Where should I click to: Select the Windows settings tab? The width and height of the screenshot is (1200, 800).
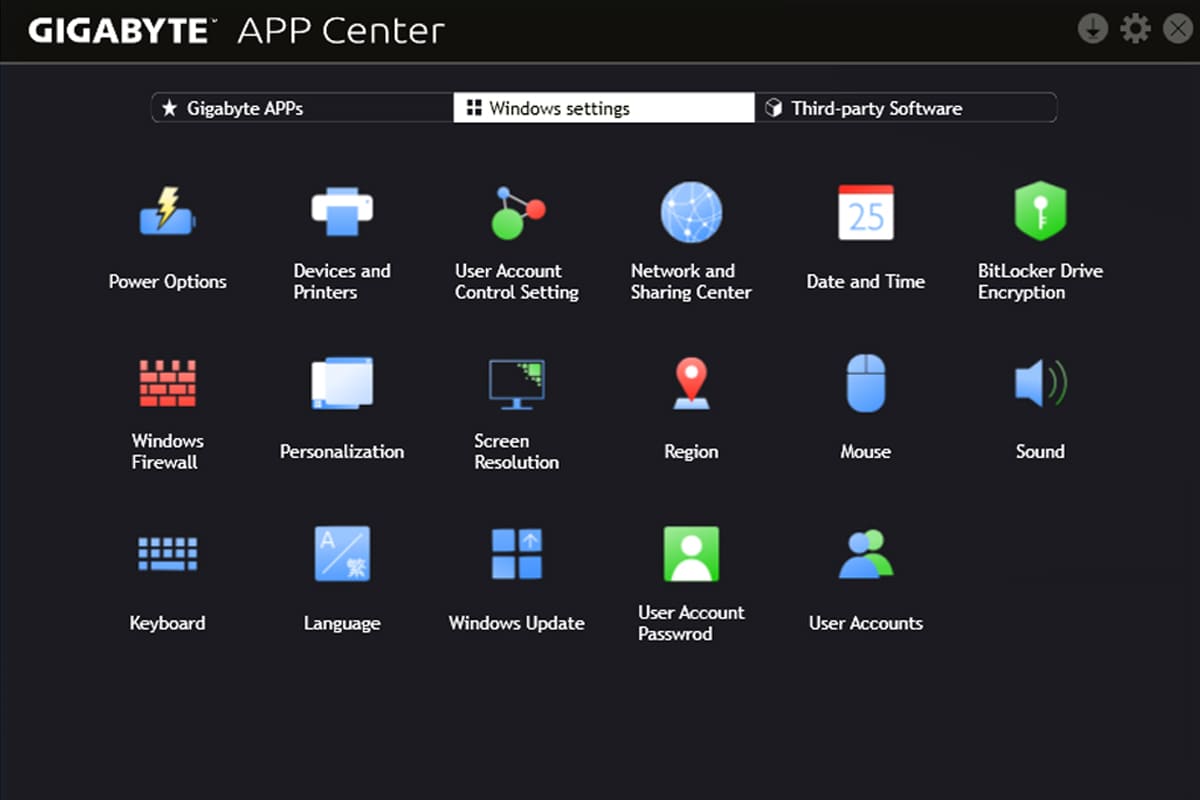(604, 108)
